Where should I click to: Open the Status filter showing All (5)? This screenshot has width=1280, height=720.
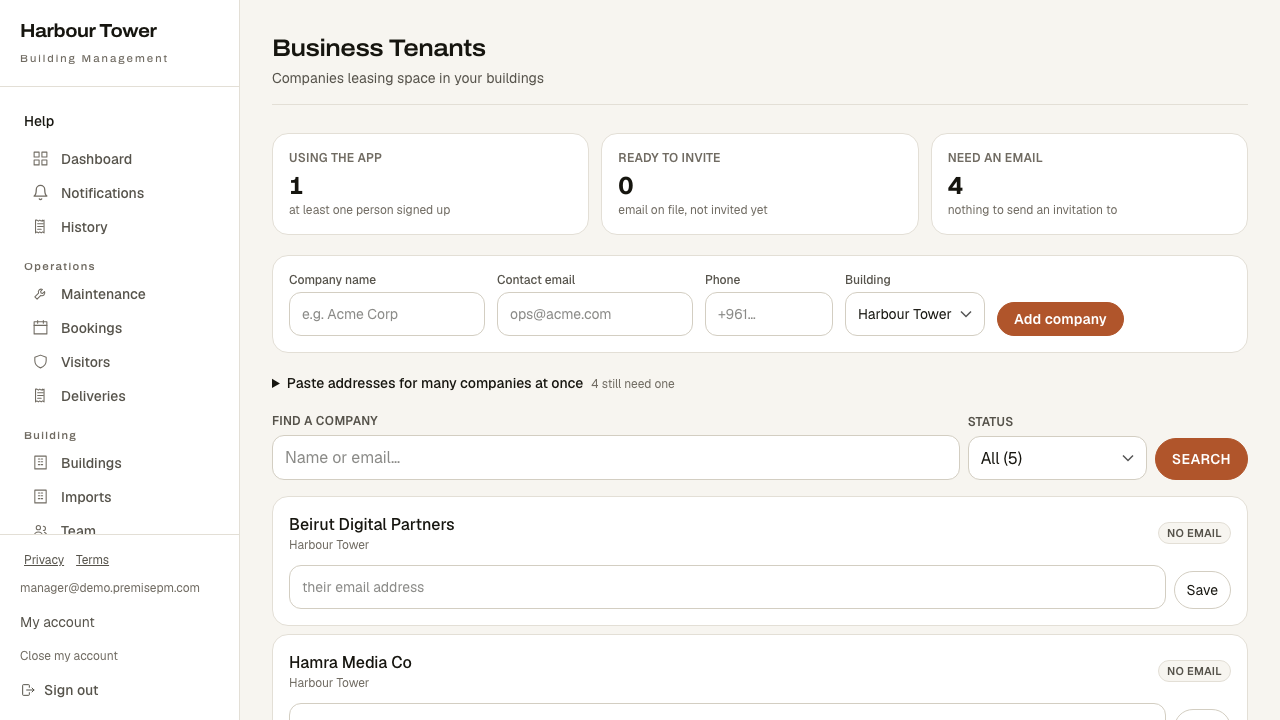(x=1057, y=458)
